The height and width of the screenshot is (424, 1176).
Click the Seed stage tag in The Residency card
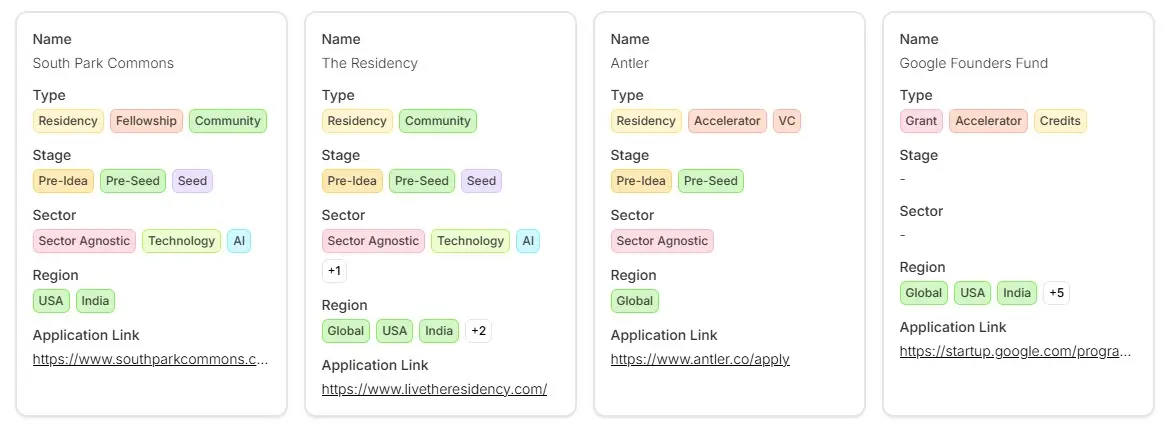click(482, 181)
